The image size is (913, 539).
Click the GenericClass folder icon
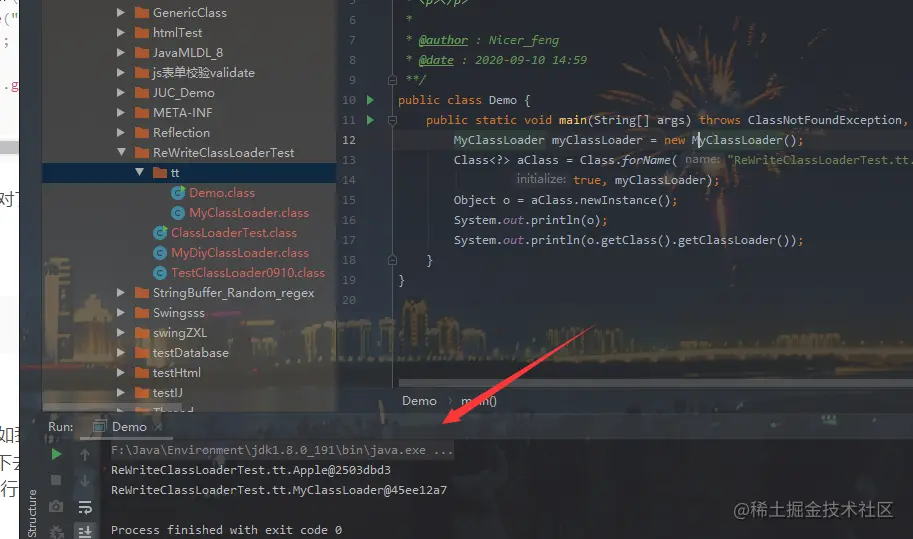pos(141,13)
